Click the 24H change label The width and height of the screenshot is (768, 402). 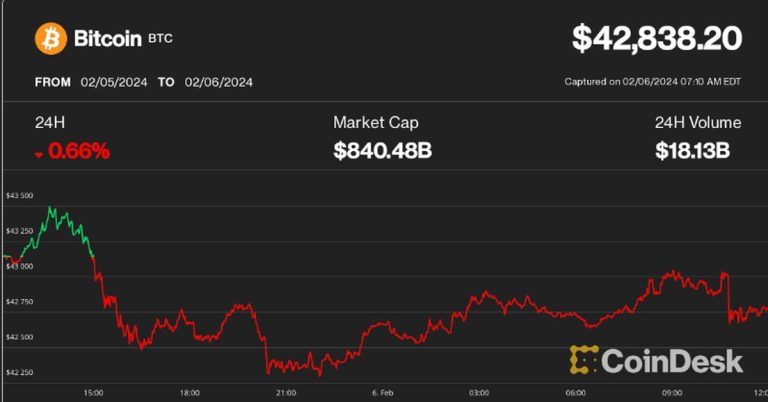click(49, 123)
